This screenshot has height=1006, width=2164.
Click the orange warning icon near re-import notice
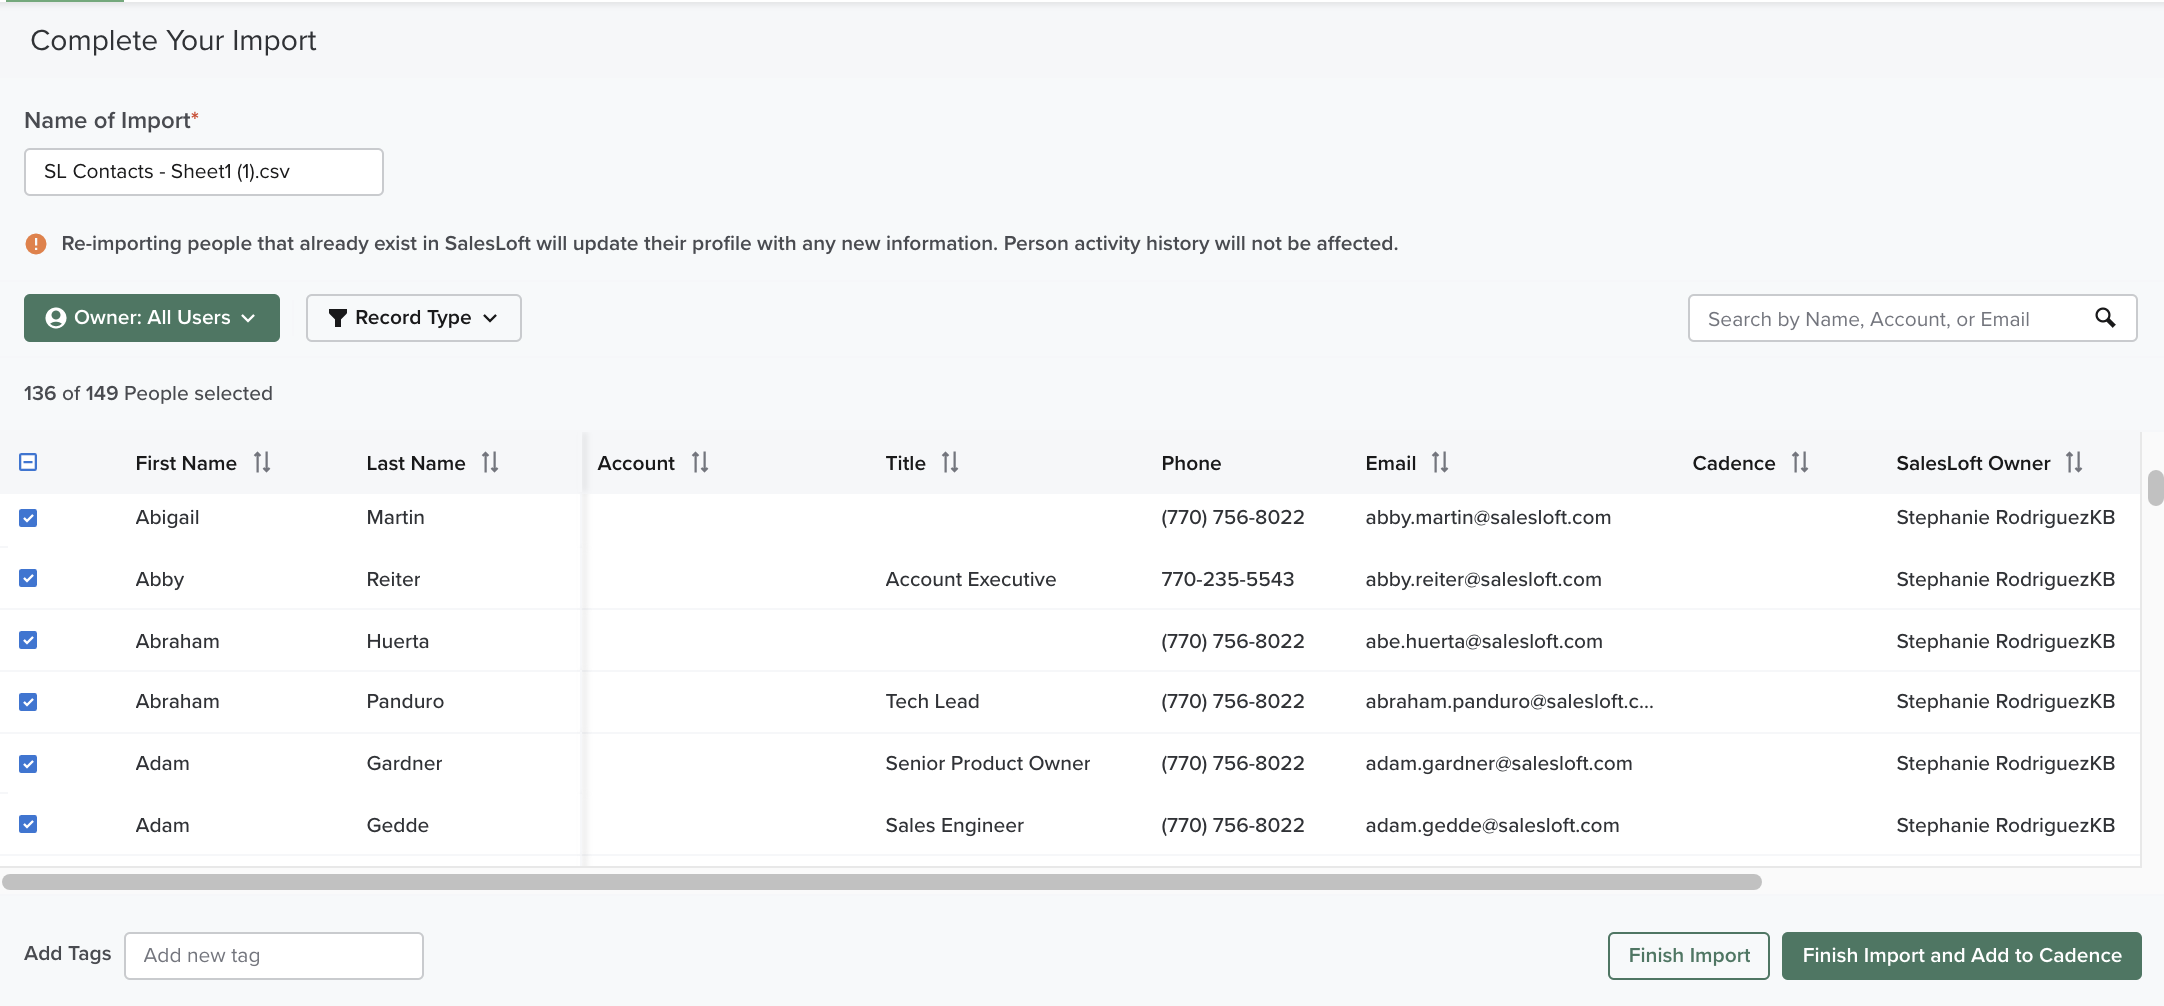(36, 243)
